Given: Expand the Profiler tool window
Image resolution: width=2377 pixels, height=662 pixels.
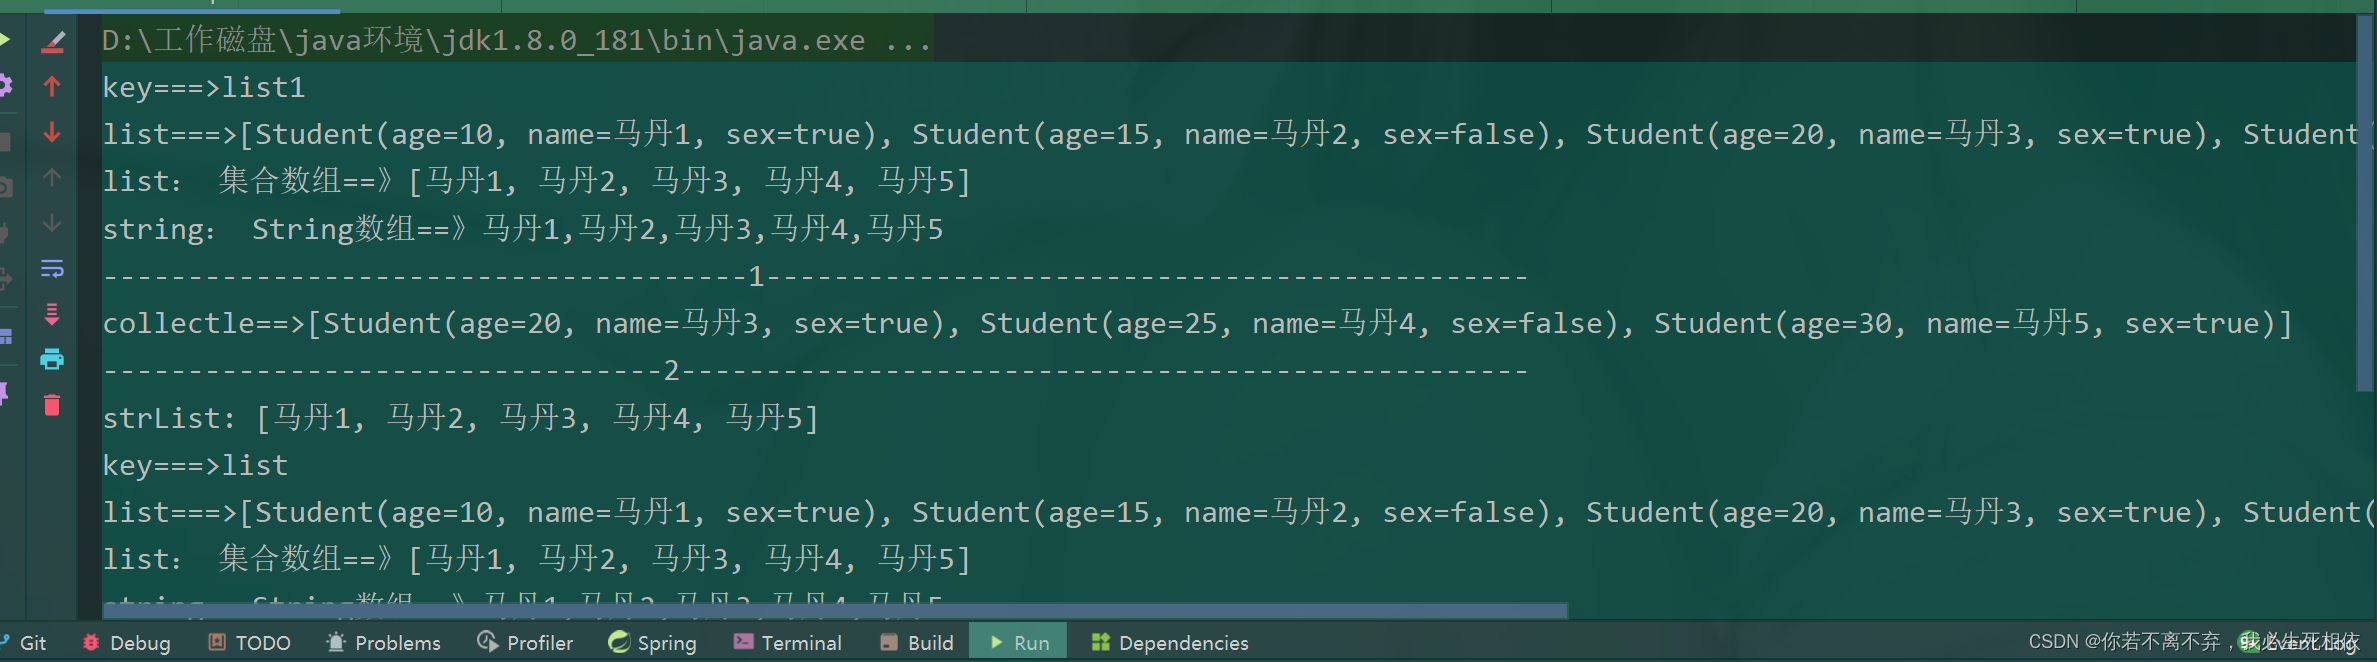Looking at the screenshot, I should tap(525, 643).
